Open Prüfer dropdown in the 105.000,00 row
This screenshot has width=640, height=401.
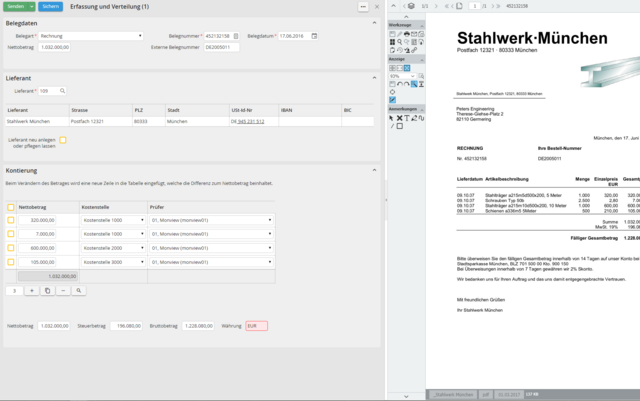211,262
